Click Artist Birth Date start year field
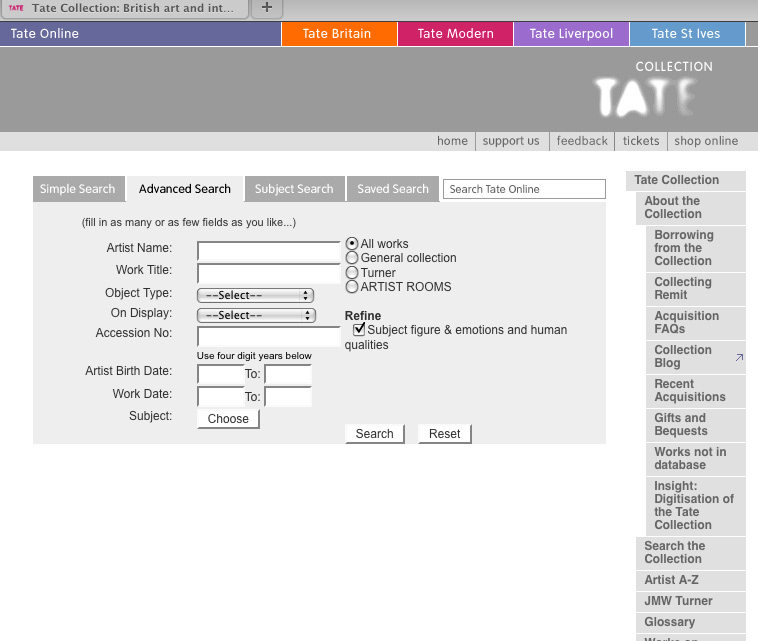Image resolution: width=758 pixels, height=641 pixels. 220,374
